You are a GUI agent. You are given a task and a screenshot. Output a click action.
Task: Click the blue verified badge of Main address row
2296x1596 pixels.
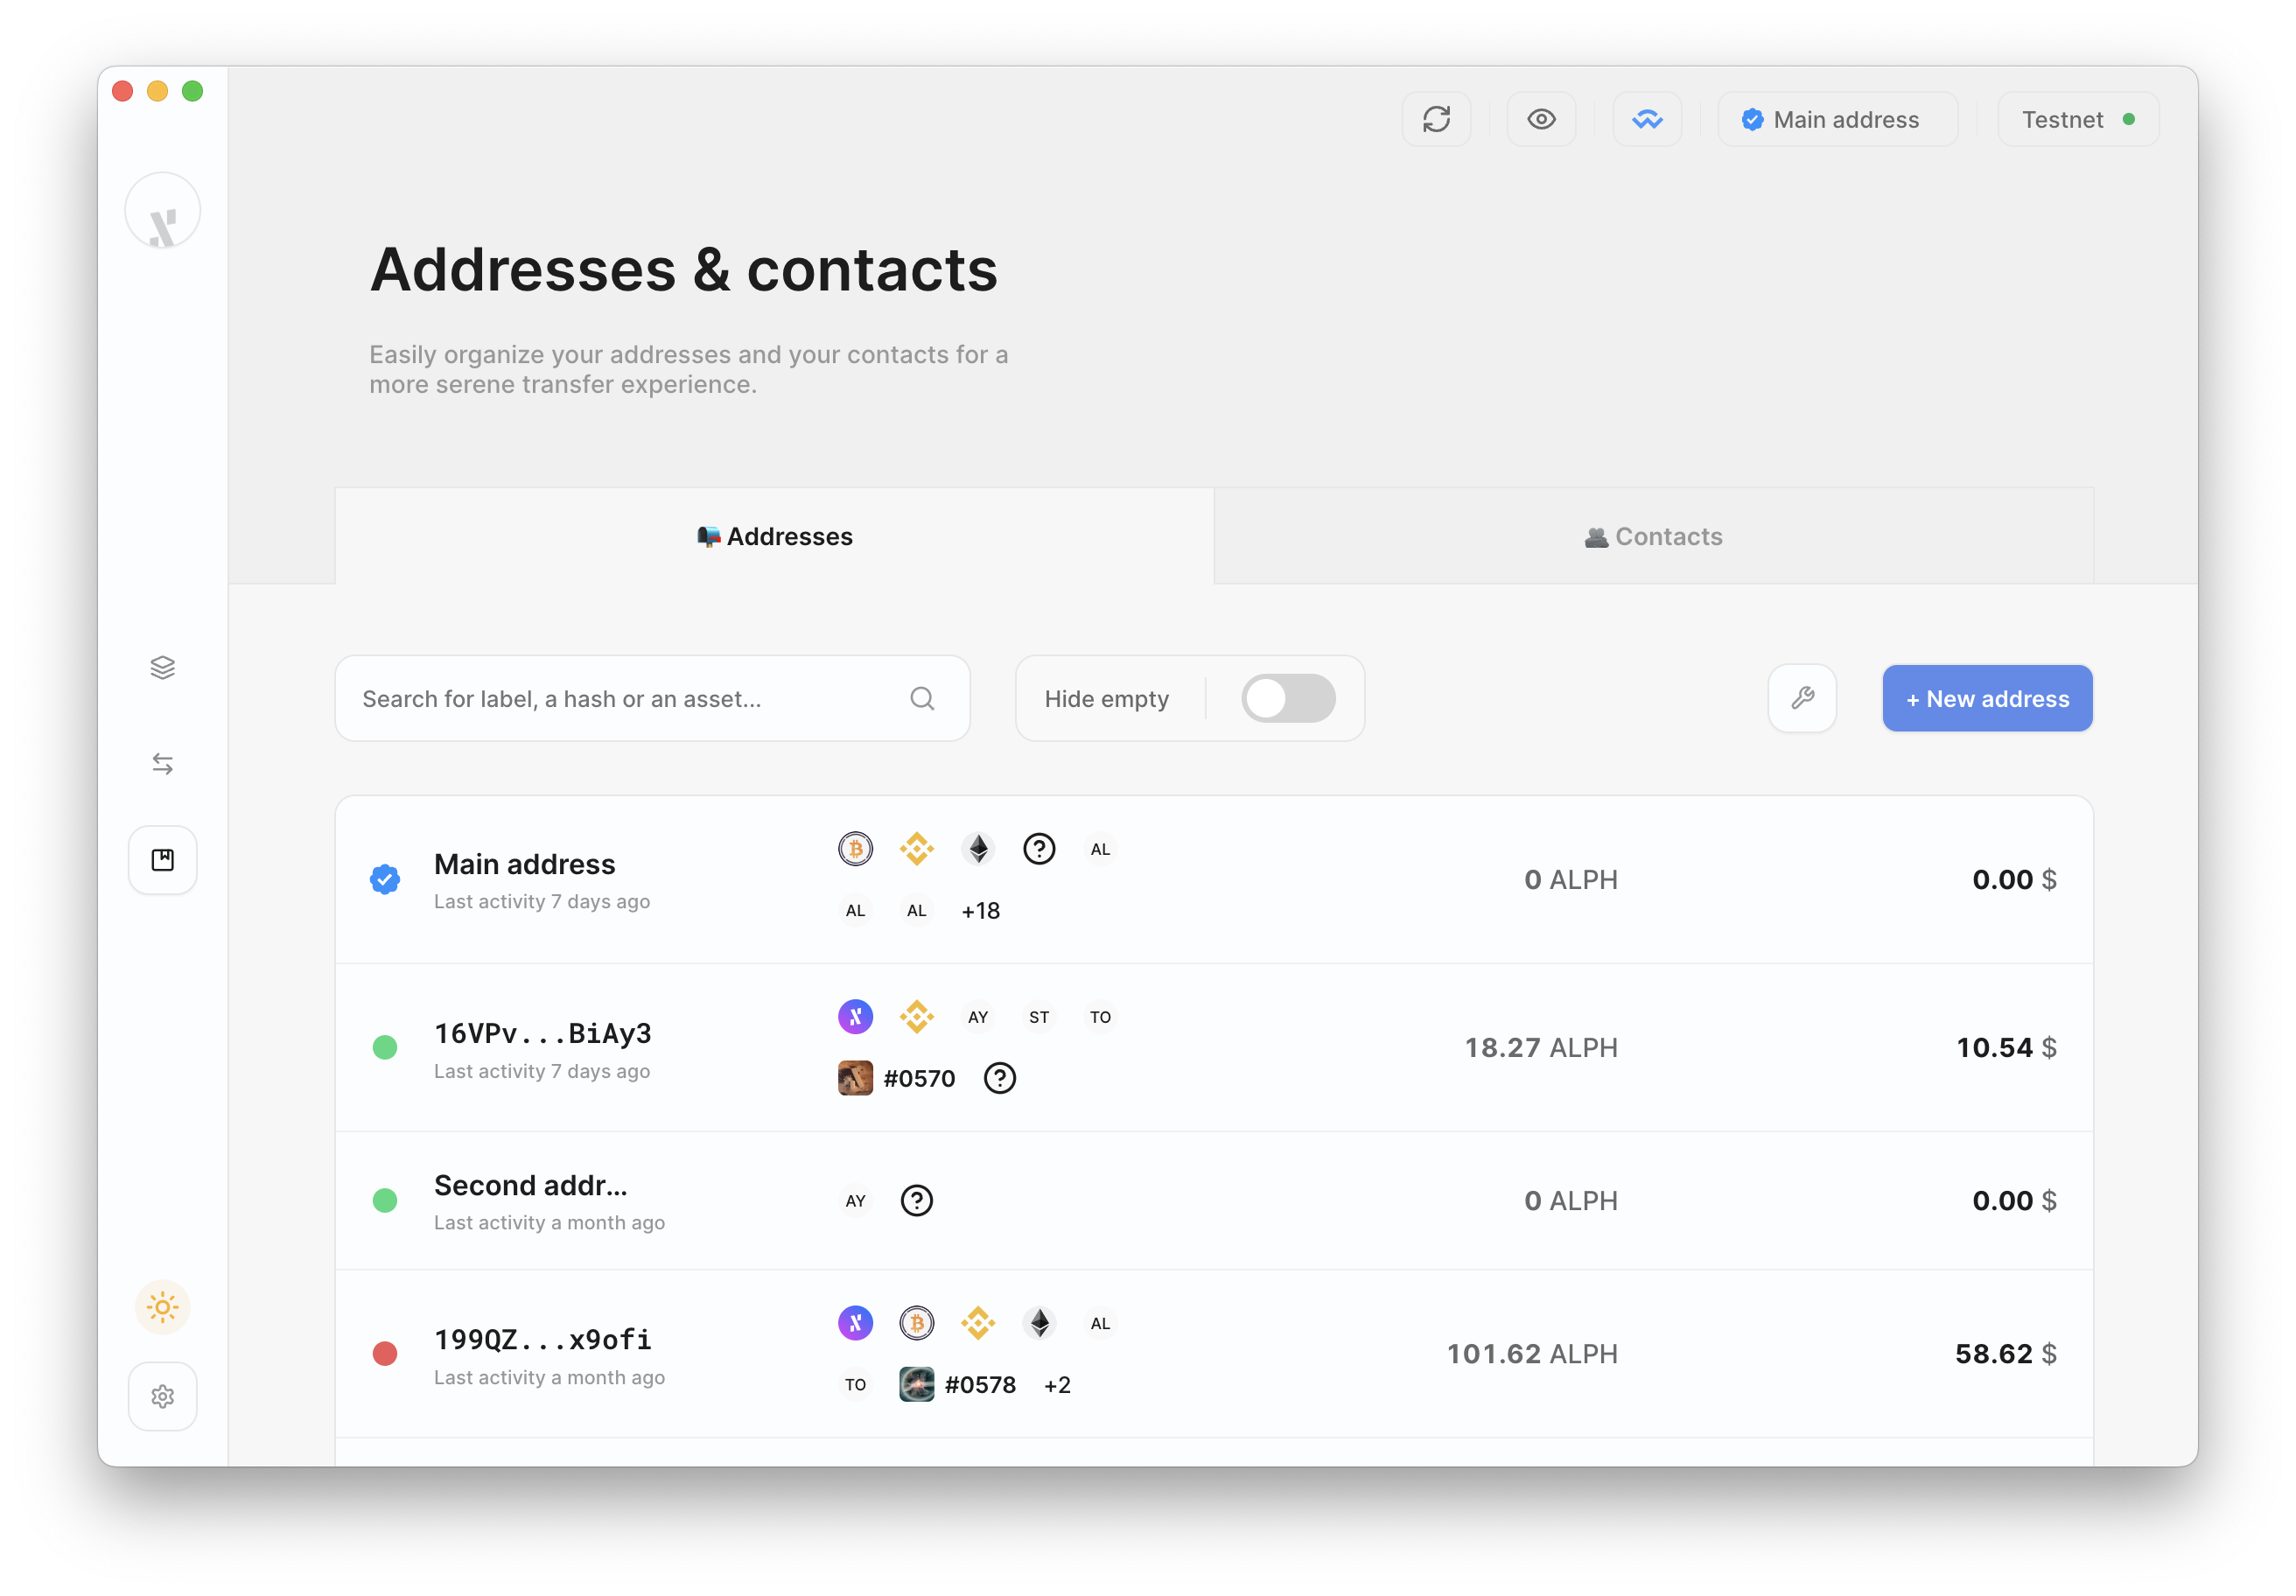coord(385,880)
